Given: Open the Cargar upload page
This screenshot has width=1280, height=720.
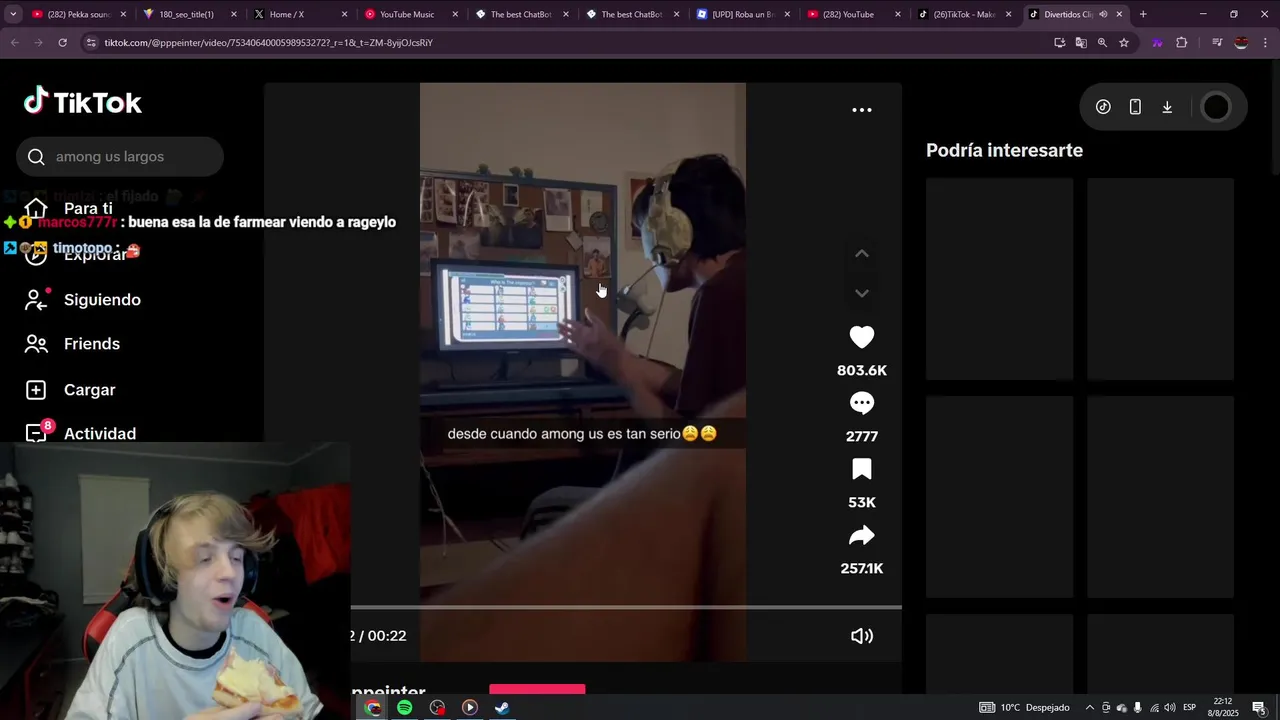Looking at the screenshot, I should click(x=70, y=390).
